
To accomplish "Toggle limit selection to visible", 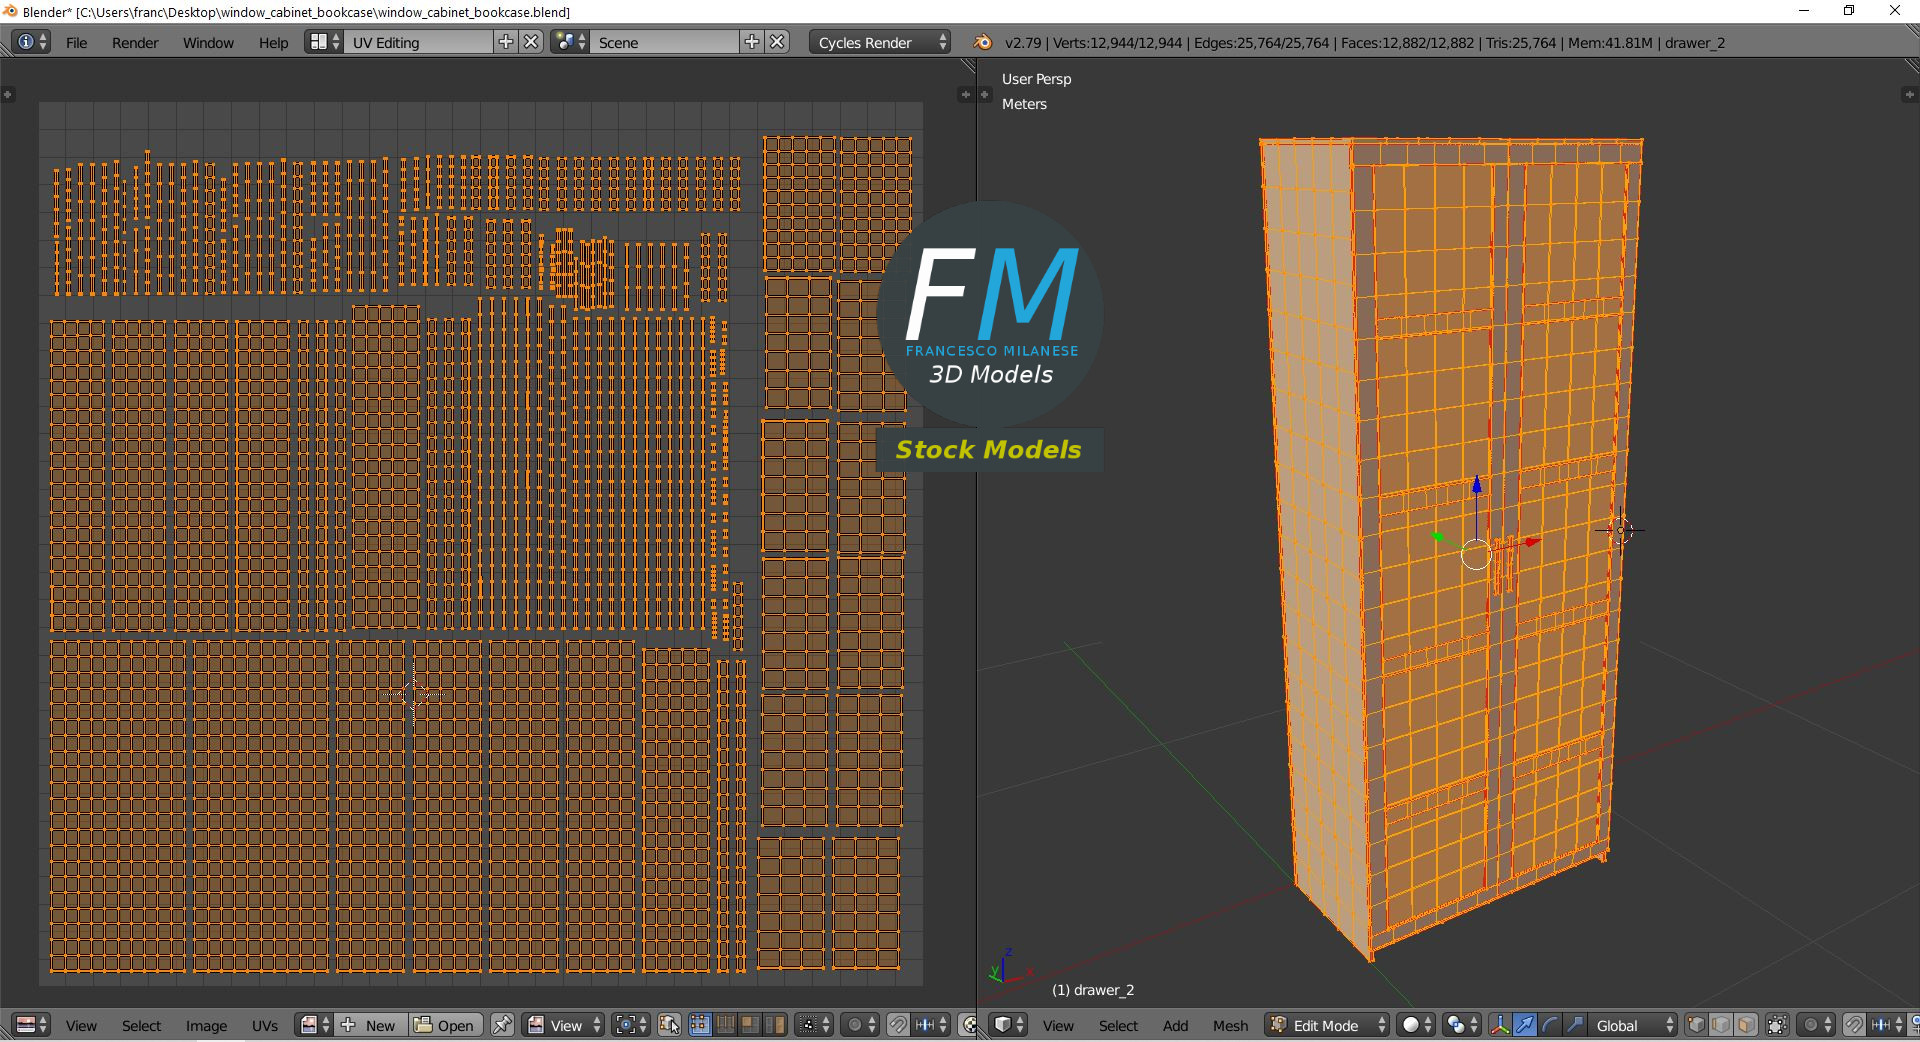I will click(x=1777, y=1025).
